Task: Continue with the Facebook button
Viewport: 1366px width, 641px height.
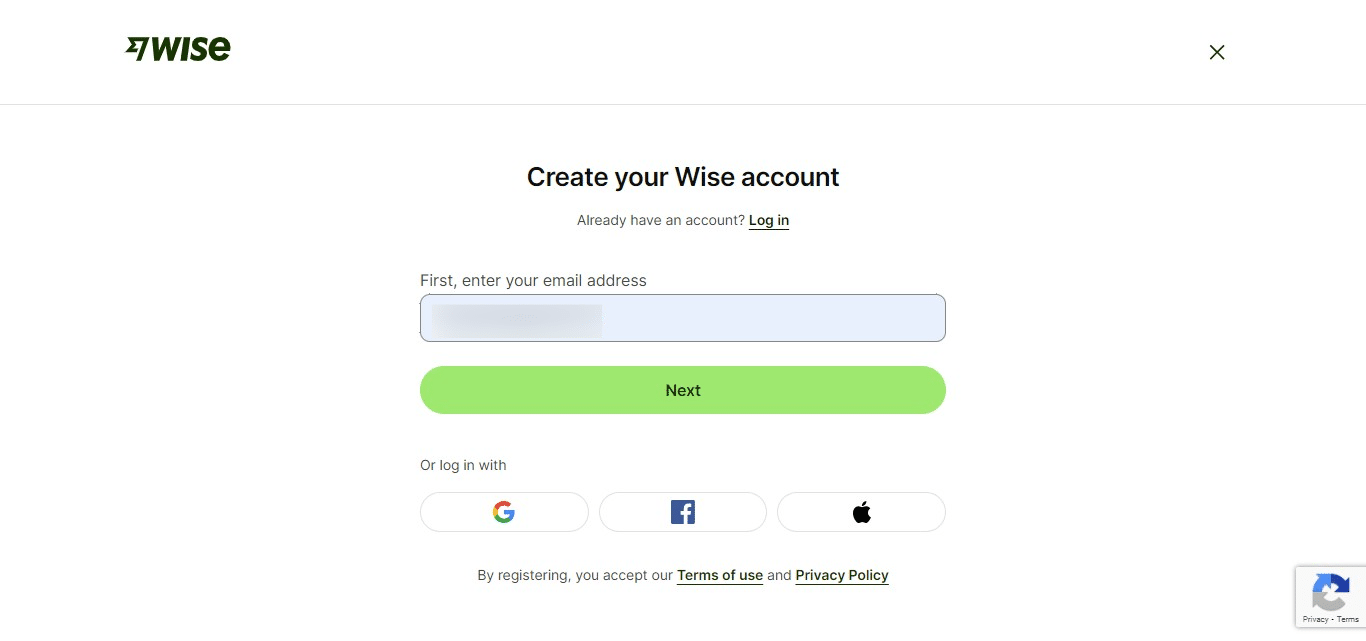Action: tap(683, 511)
